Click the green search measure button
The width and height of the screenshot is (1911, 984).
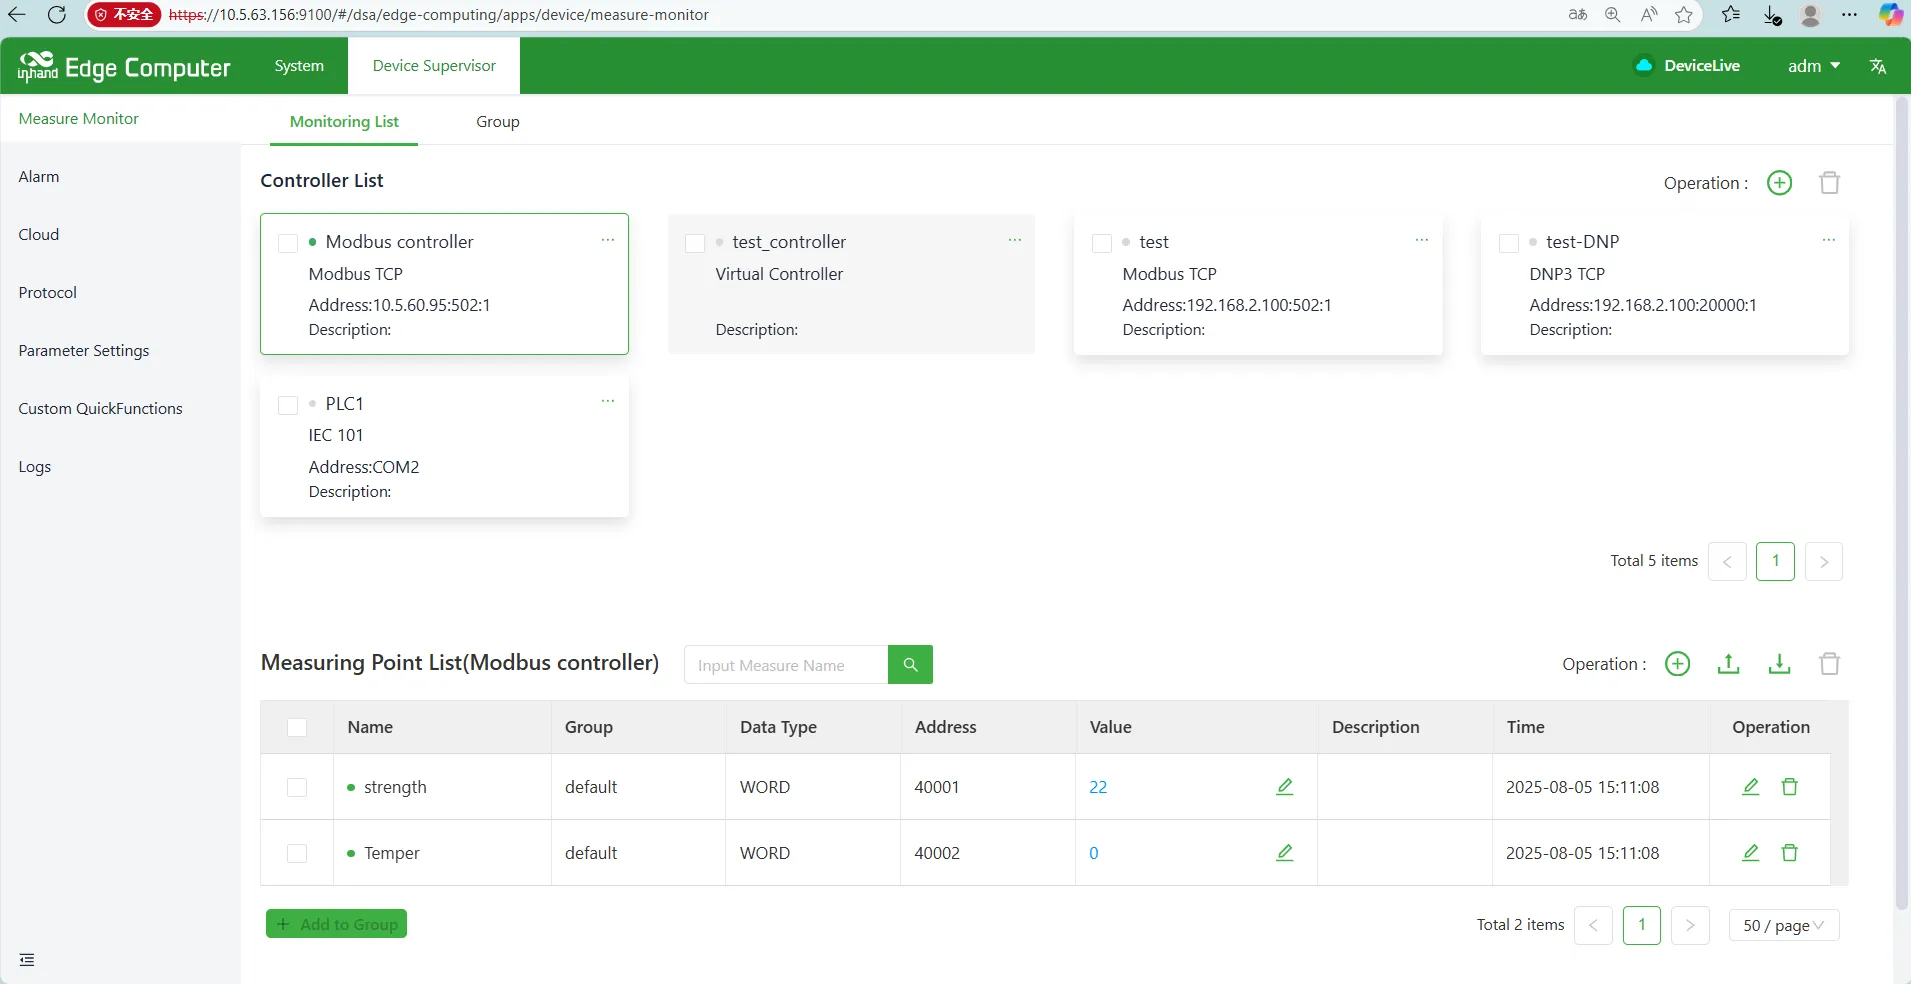[910, 665]
